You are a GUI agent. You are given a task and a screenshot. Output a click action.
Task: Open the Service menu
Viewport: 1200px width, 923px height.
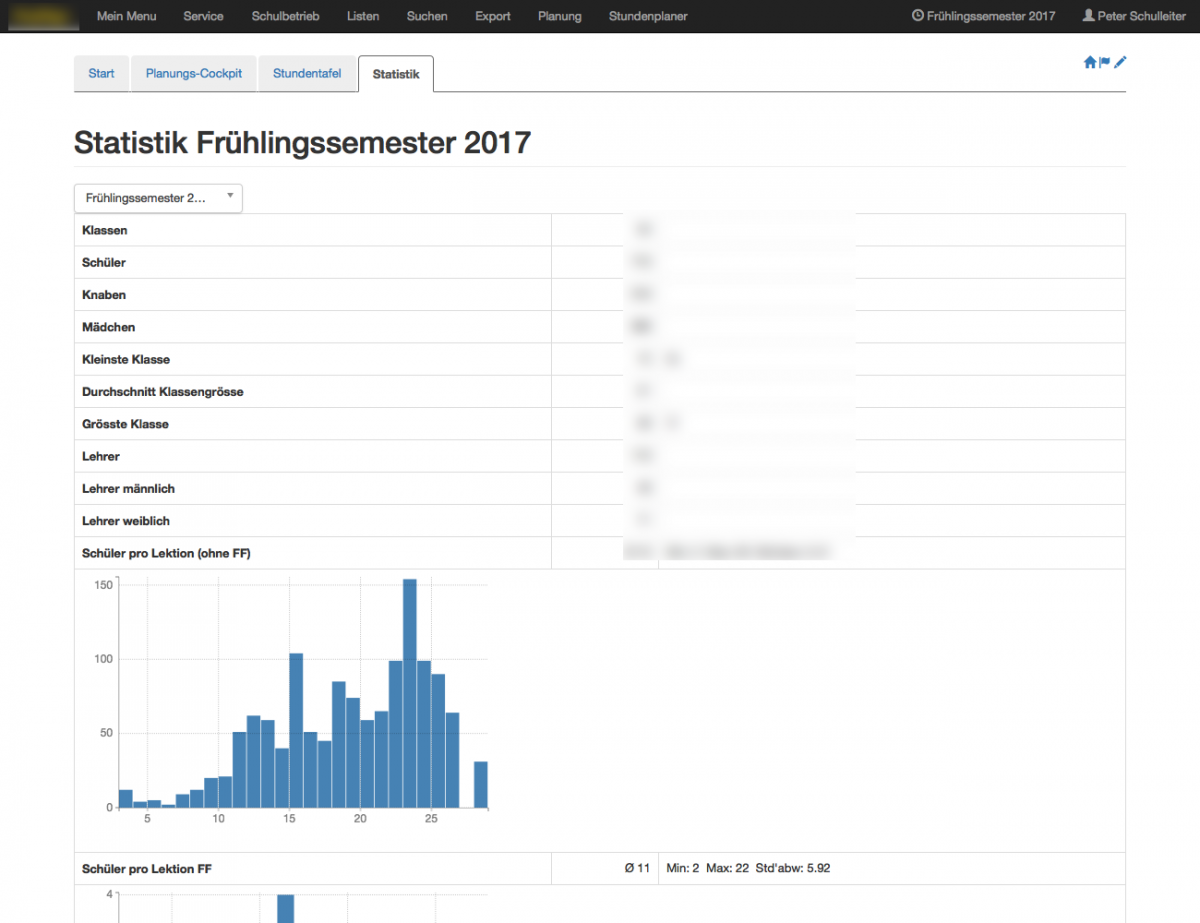tap(204, 16)
